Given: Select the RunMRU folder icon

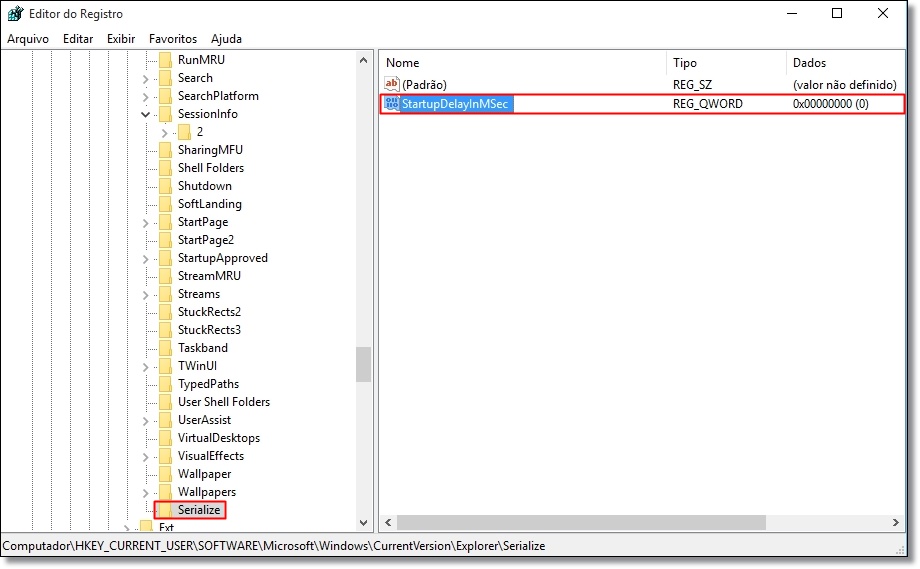Looking at the screenshot, I should click(x=165, y=60).
